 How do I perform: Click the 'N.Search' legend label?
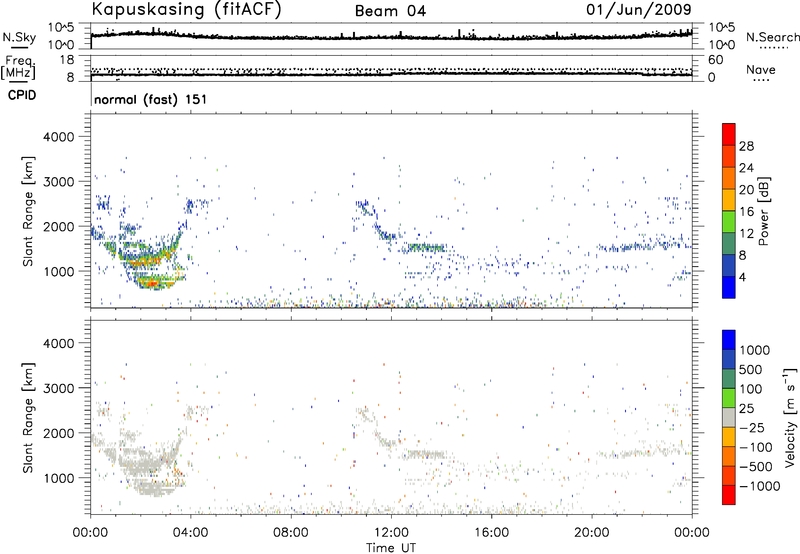point(772,37)
